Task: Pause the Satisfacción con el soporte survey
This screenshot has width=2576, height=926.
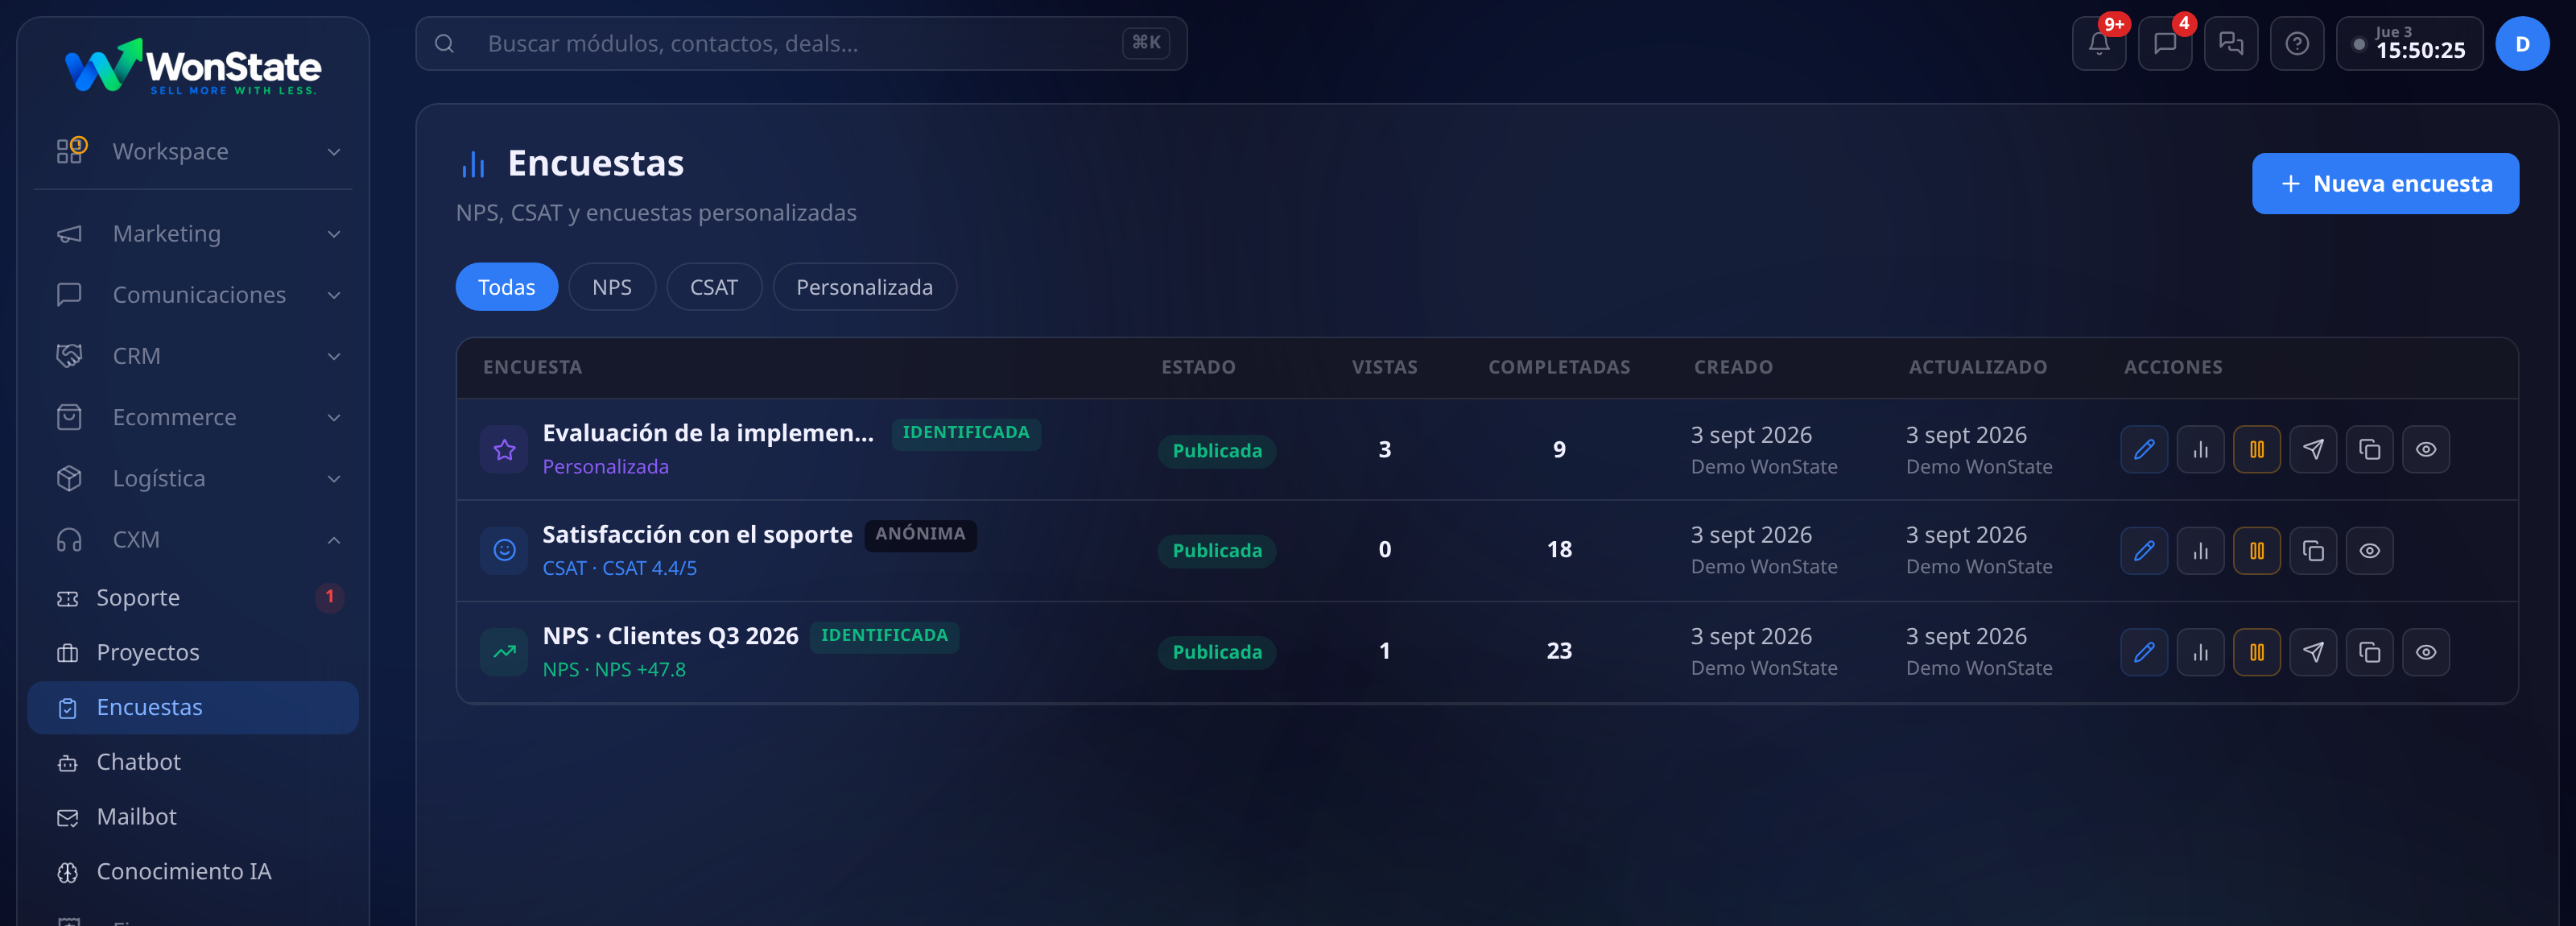Action: tap(2257, 551)
